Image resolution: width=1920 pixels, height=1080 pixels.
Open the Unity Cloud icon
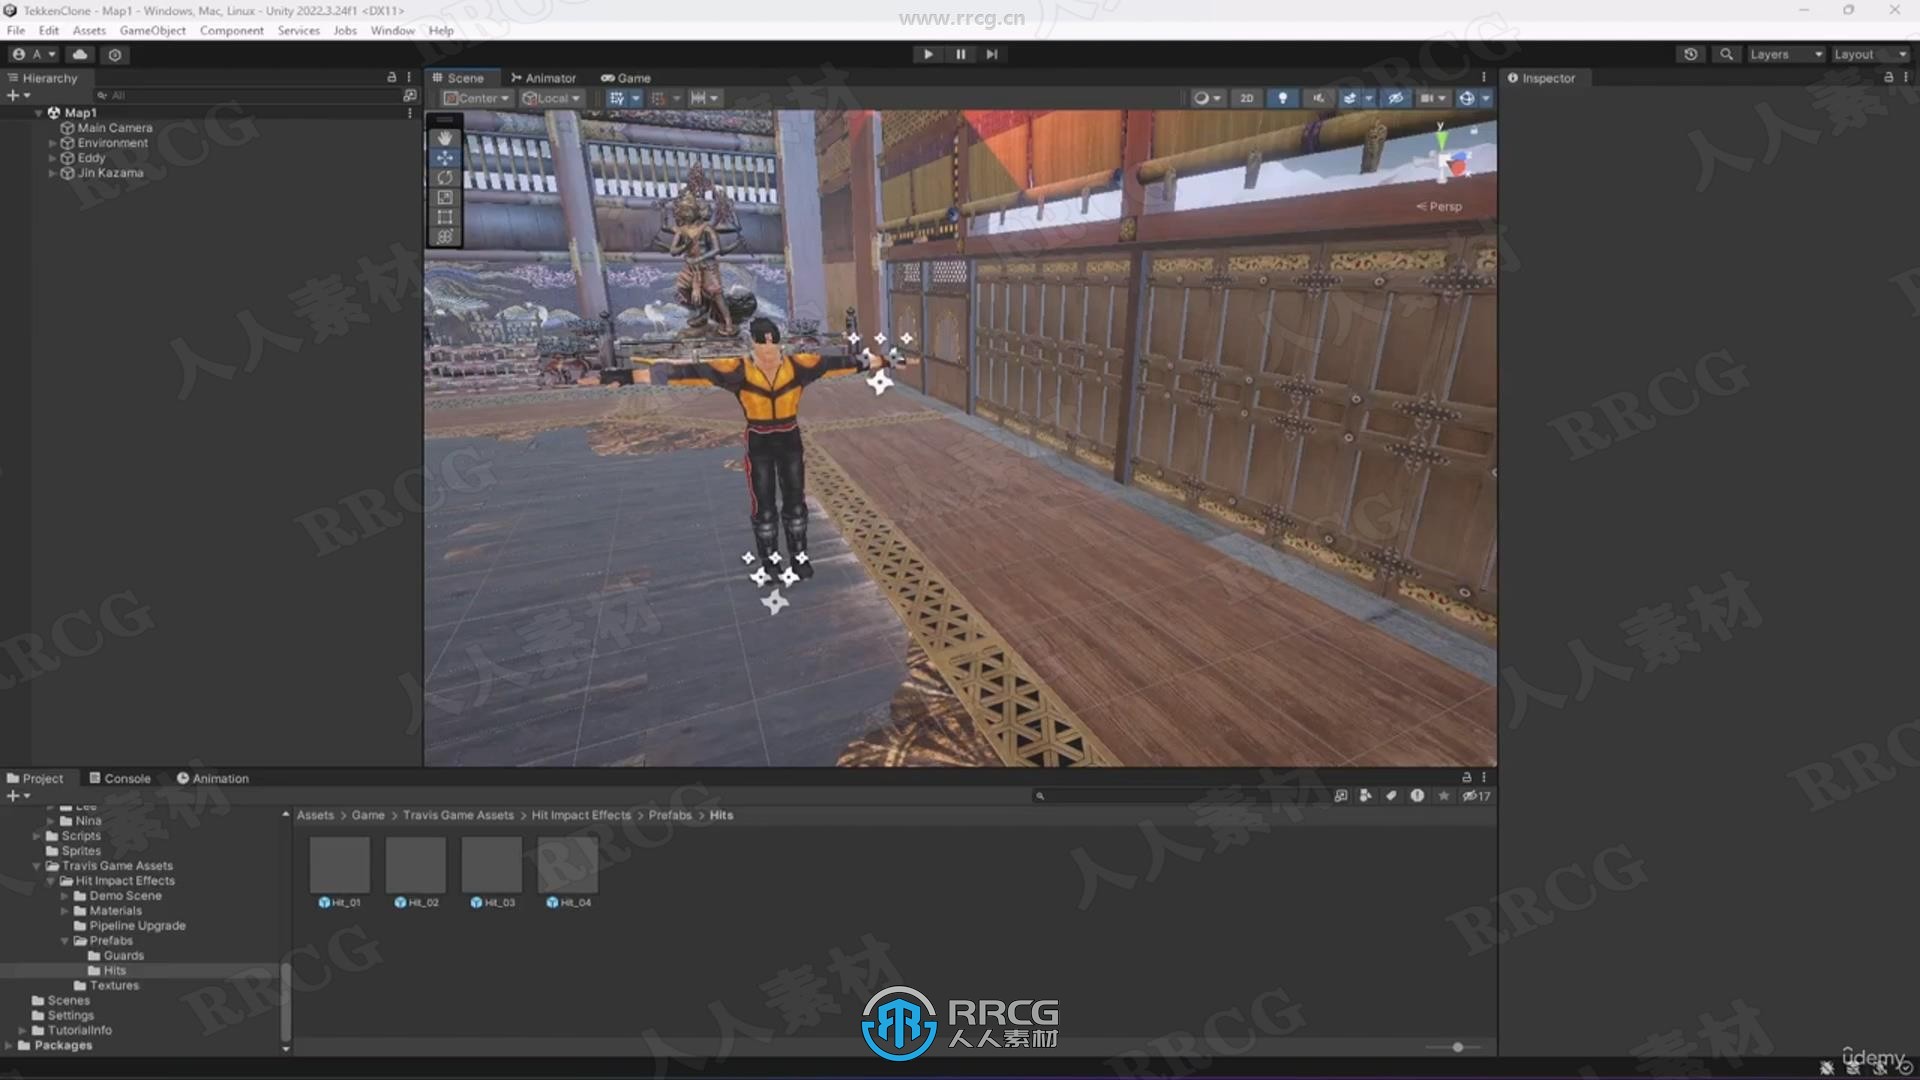[x=80, y=54]
